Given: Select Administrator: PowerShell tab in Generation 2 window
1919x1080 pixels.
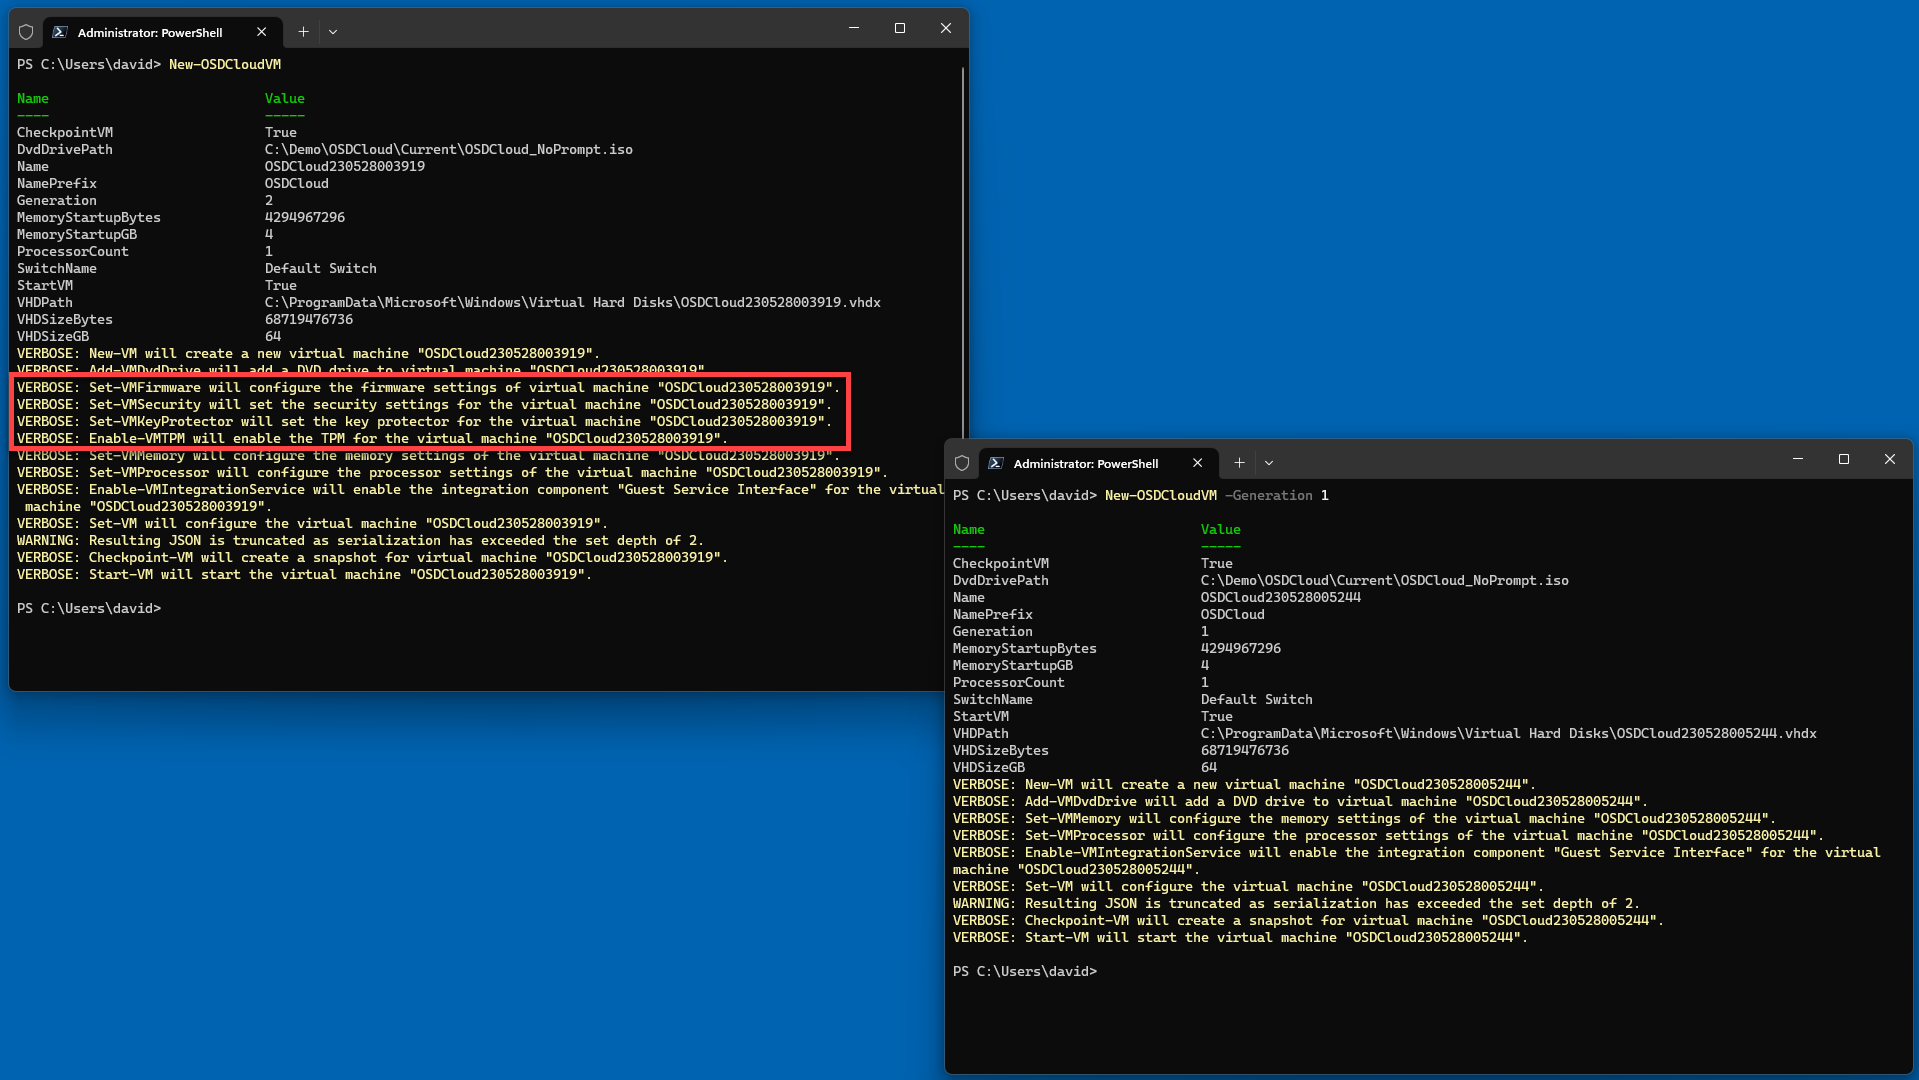Looking at the screenshot, I should [150, 32].
